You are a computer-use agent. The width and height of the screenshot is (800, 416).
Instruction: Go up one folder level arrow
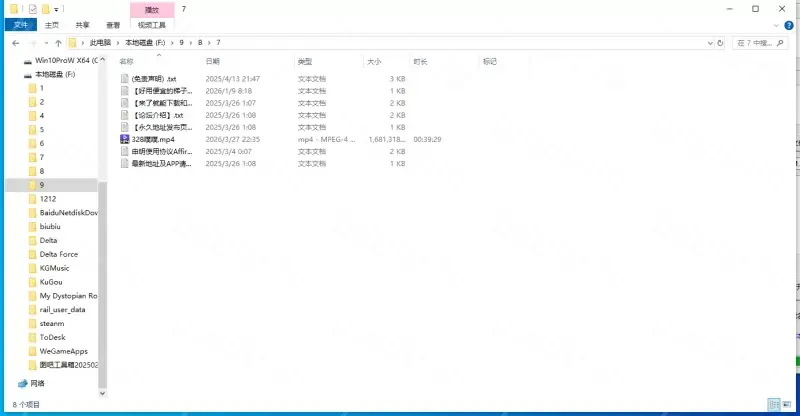coord(59,43)
